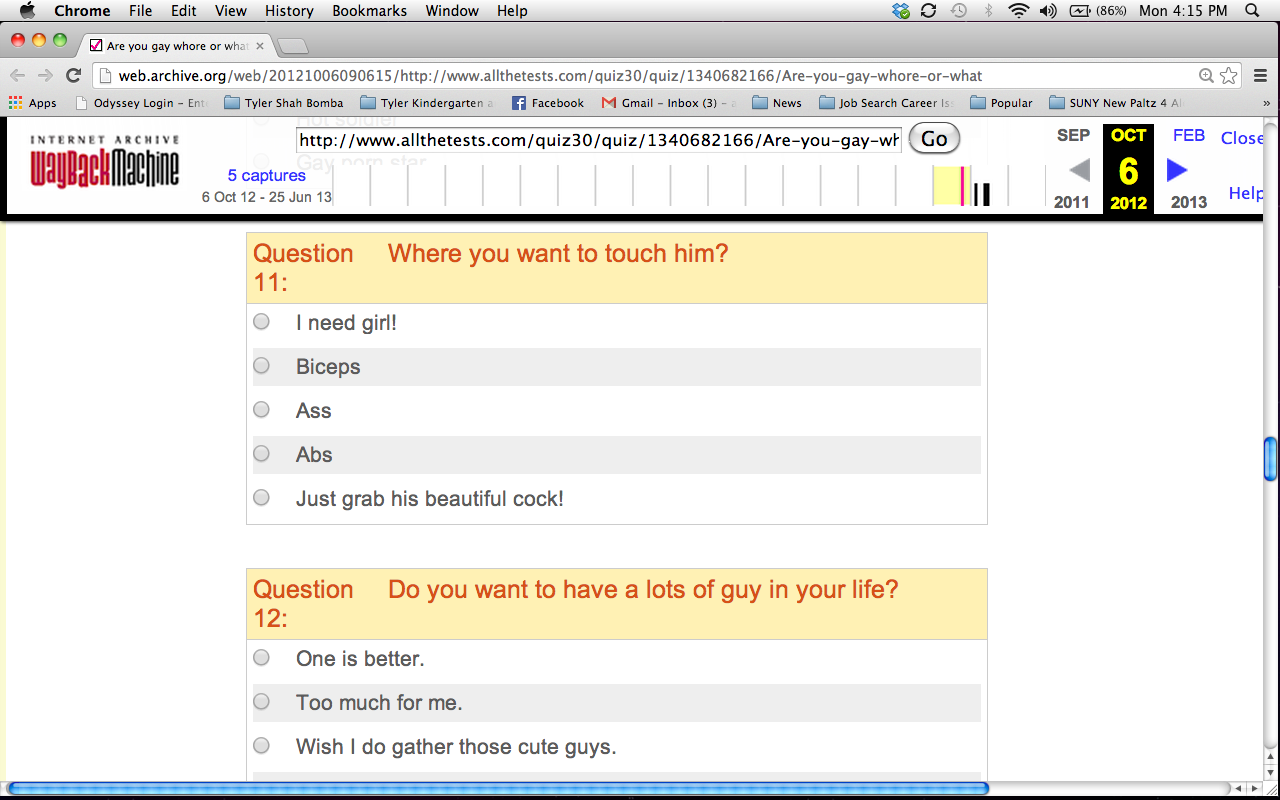Open the Chrome hamburger menu icon
The image size is (1280, 800).
[x=1260, y=76]
